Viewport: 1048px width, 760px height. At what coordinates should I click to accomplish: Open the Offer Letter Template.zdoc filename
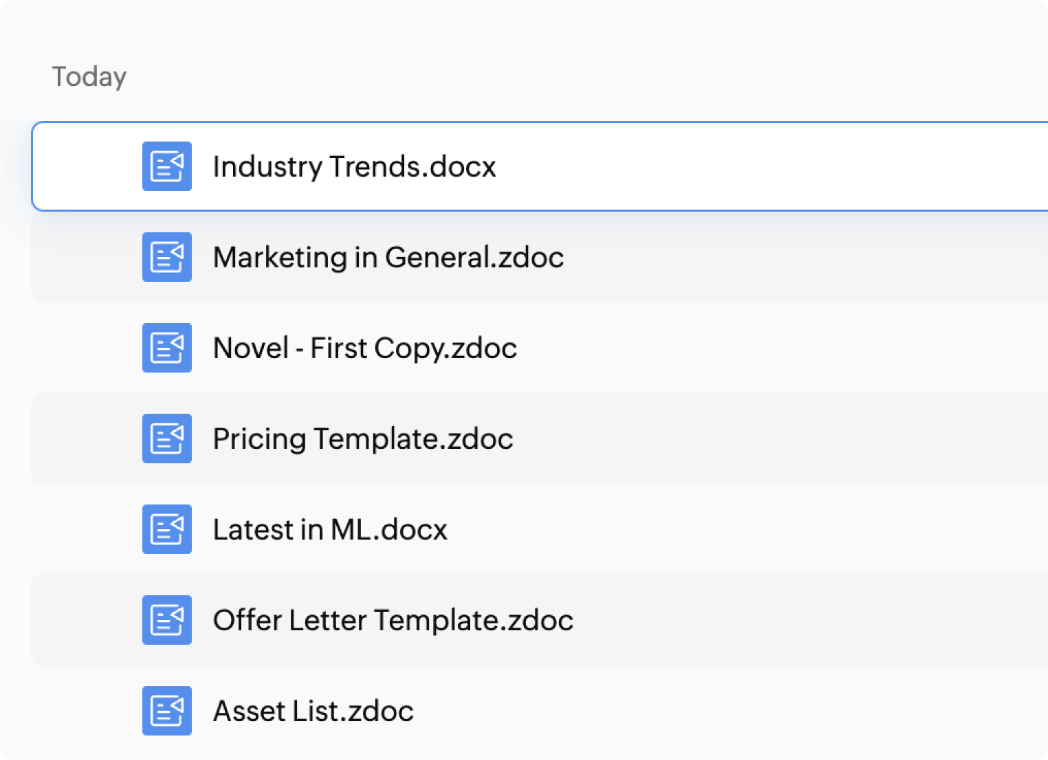click(x=393, y=620)
